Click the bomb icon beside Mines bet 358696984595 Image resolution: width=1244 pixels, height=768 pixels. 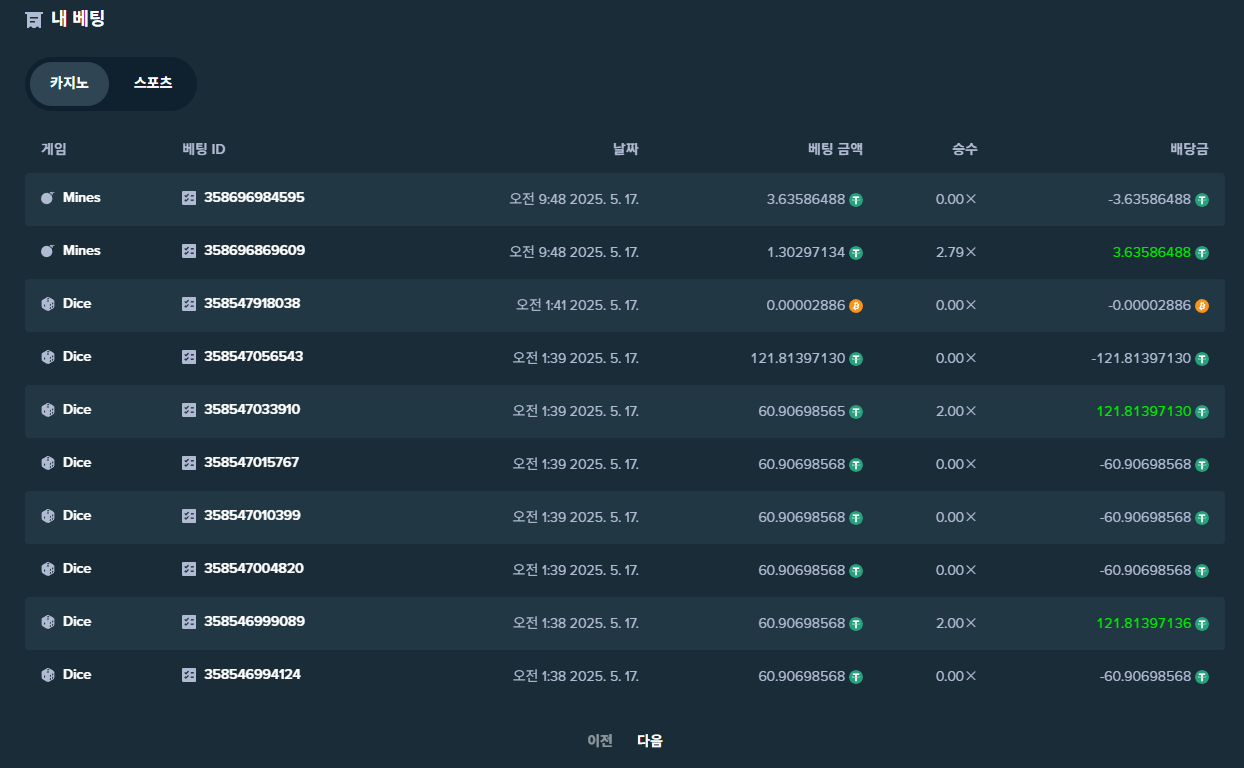[48, 198]
